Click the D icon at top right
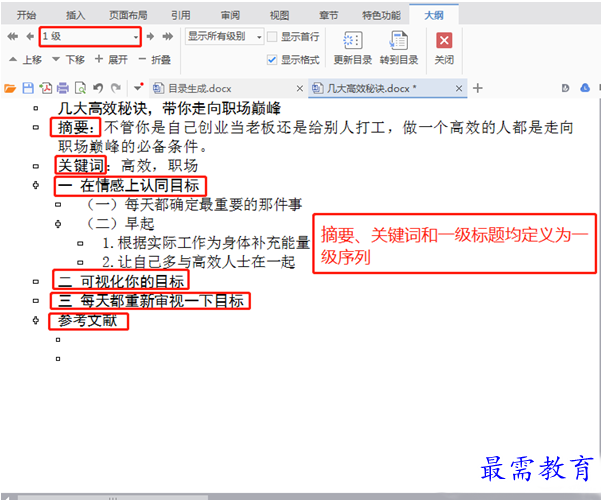This screenshot has width=602, height=500. pos(565,88)
